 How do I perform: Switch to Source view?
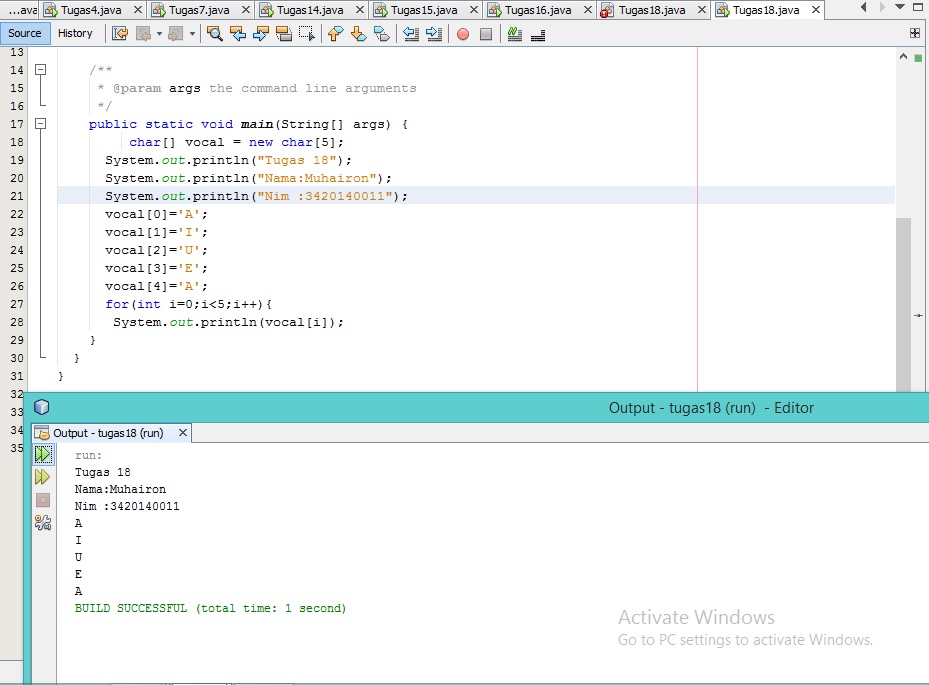click(x=25, y=33)
